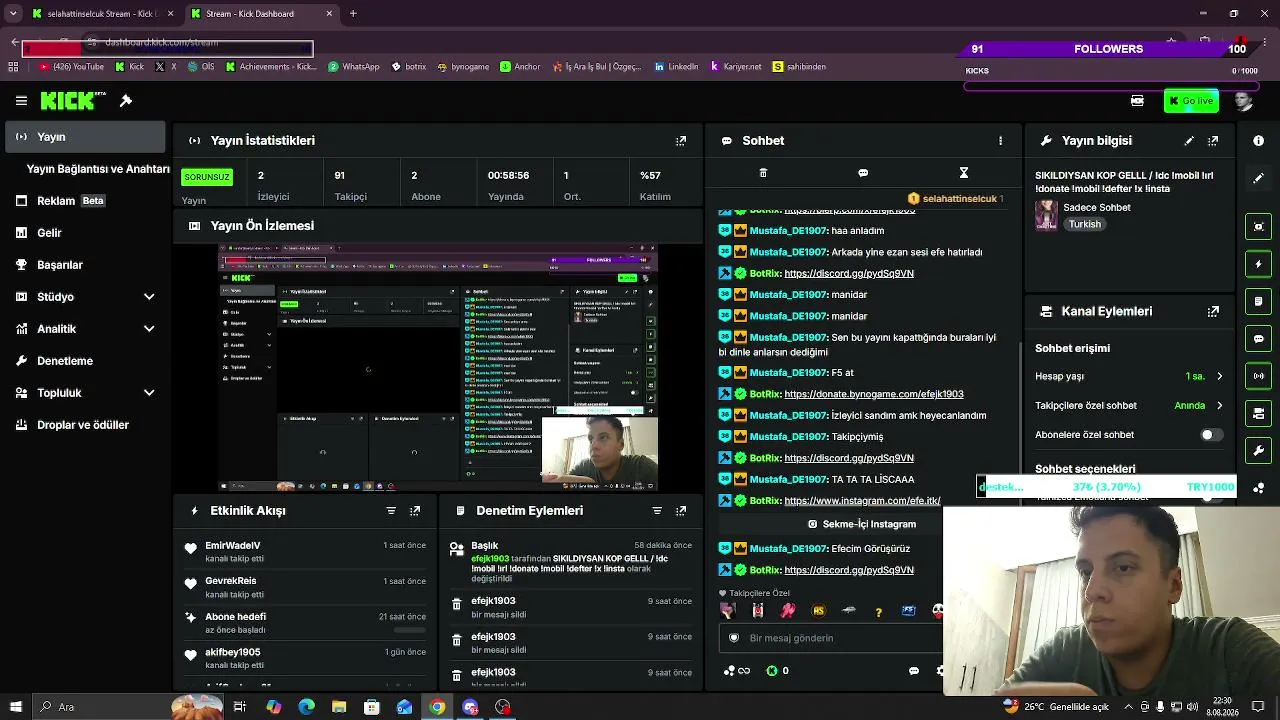1280x720 pixels.
Task: Open Windows Start menu
Action: tap(15, 707)
